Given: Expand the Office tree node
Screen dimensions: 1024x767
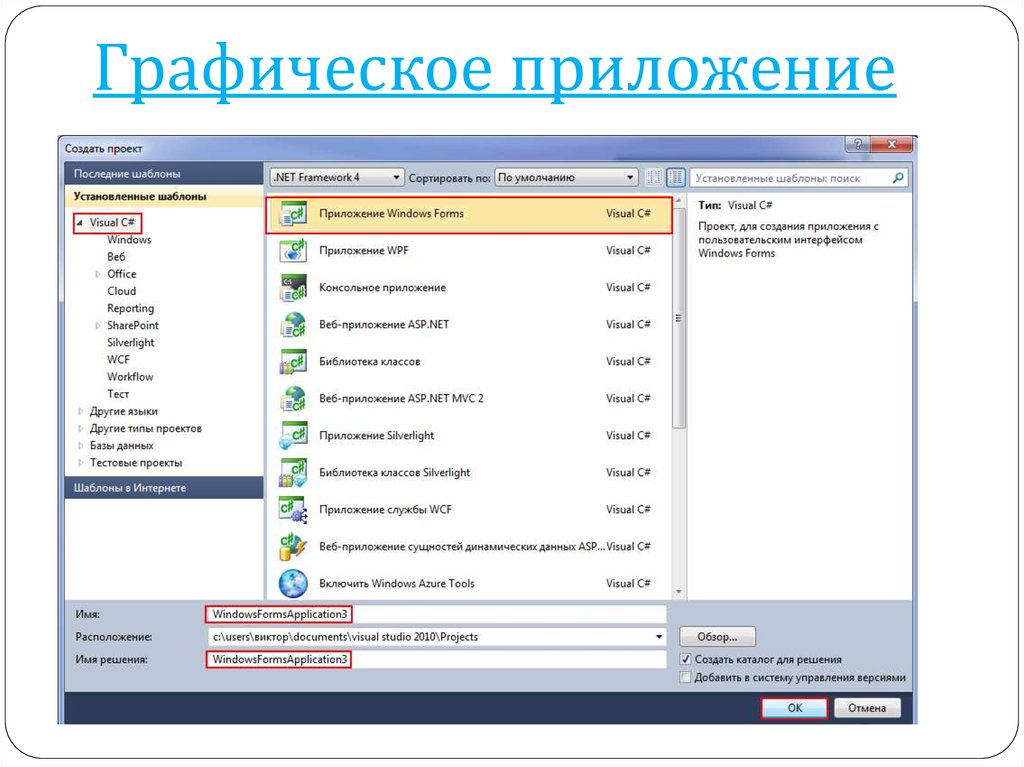Looking at the screenshot, I should 98,274.
